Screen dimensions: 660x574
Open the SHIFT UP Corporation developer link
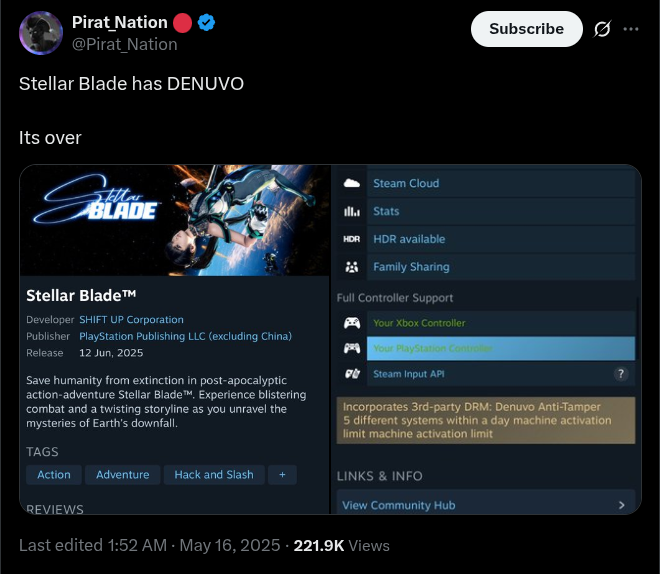131,319
